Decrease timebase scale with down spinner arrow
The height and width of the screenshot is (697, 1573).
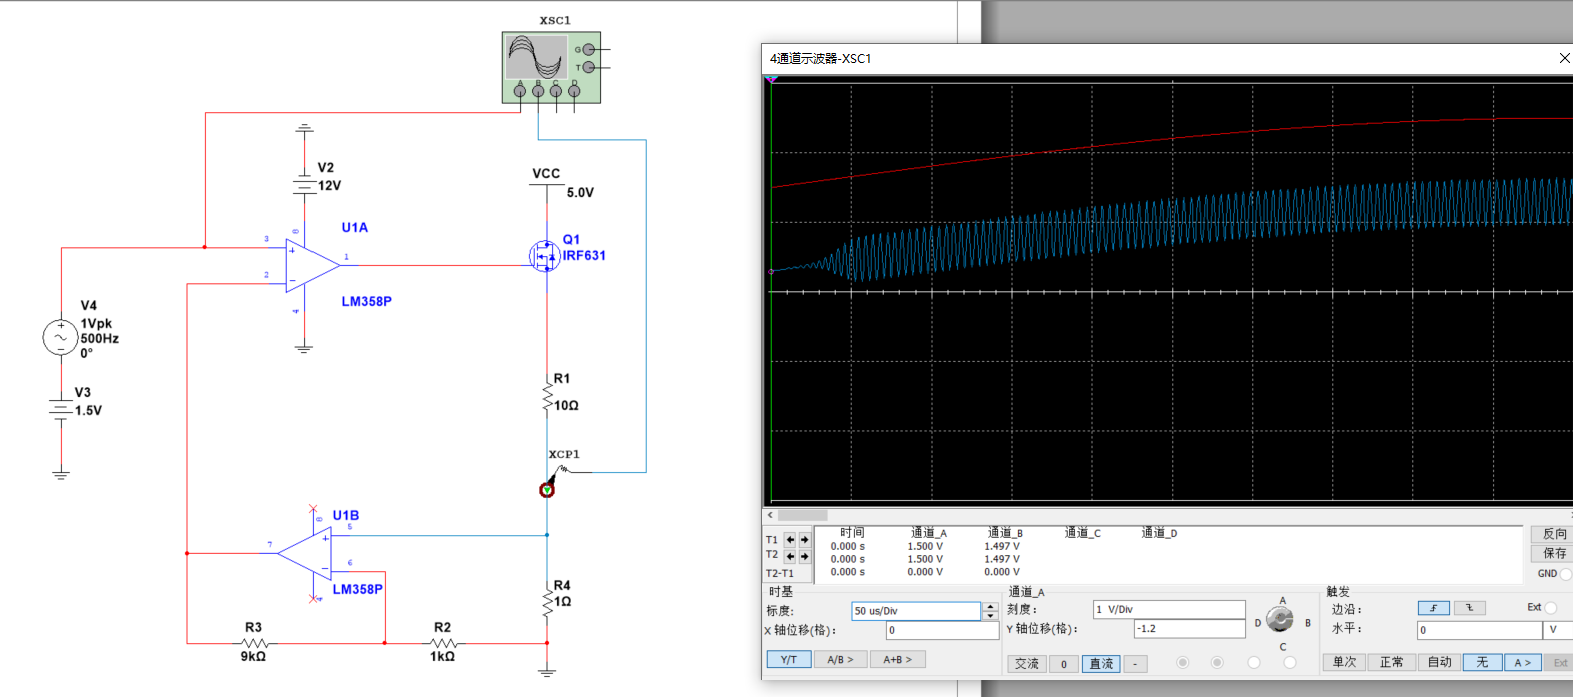point(990,616)
